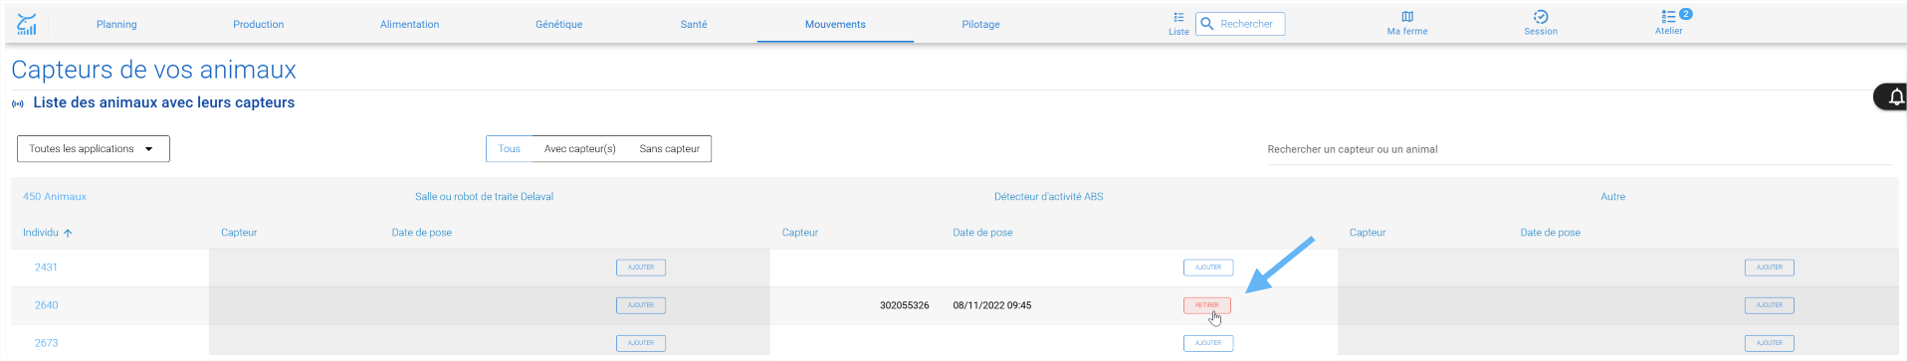
Task: Open the Mouvements menu
Action: point(835,24)
